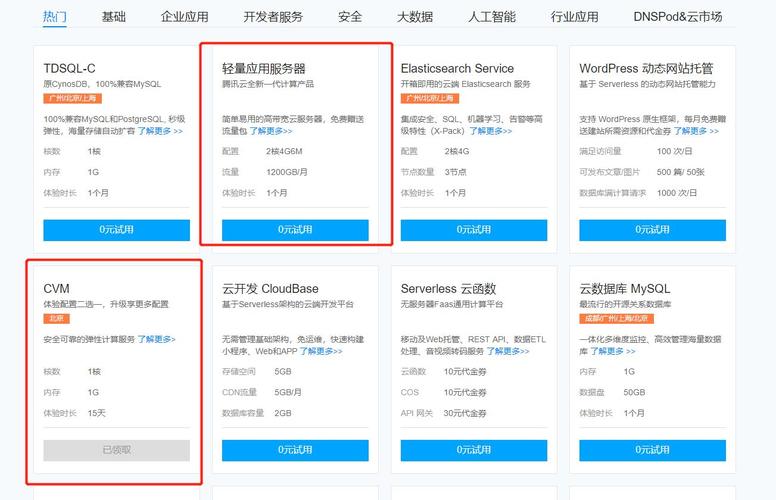Open 了解更多 link in WordPress card
This screenshot has height=500, width=776.
pos(696,131)
